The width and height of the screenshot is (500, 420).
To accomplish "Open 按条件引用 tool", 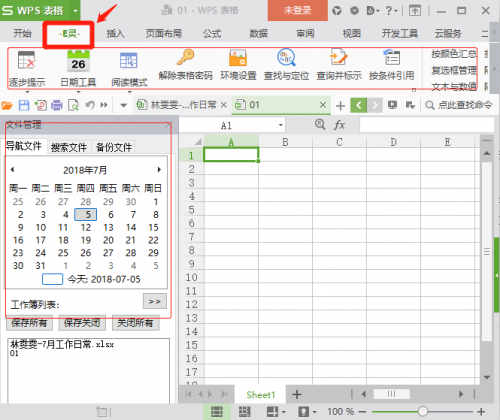I will pyautogui.click(x=391, y=57).
